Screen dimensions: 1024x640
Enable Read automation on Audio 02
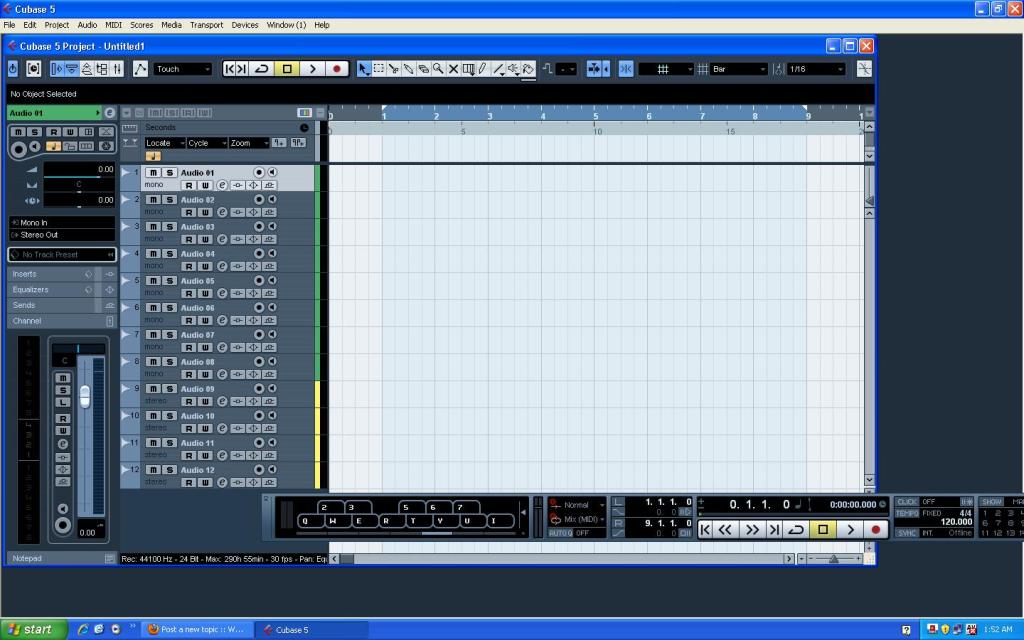[x=189, y=212]
